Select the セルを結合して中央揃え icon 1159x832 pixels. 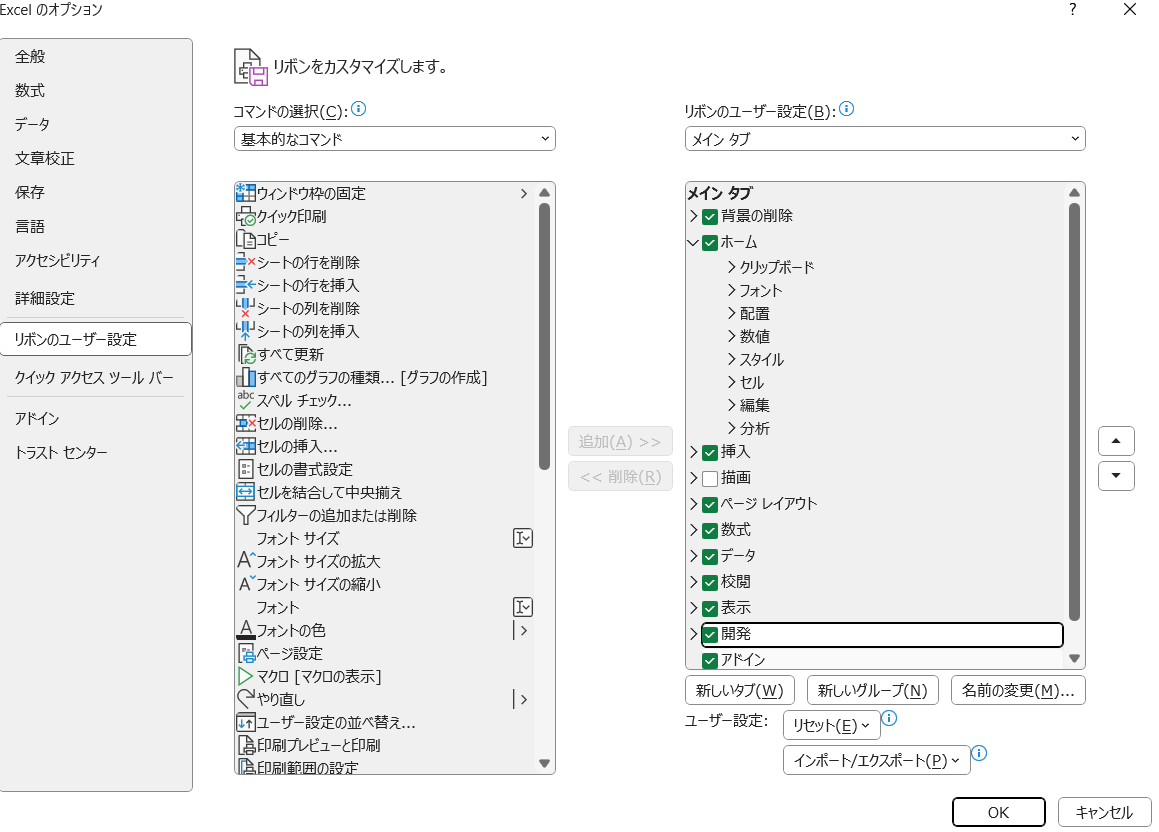[245, 492]
